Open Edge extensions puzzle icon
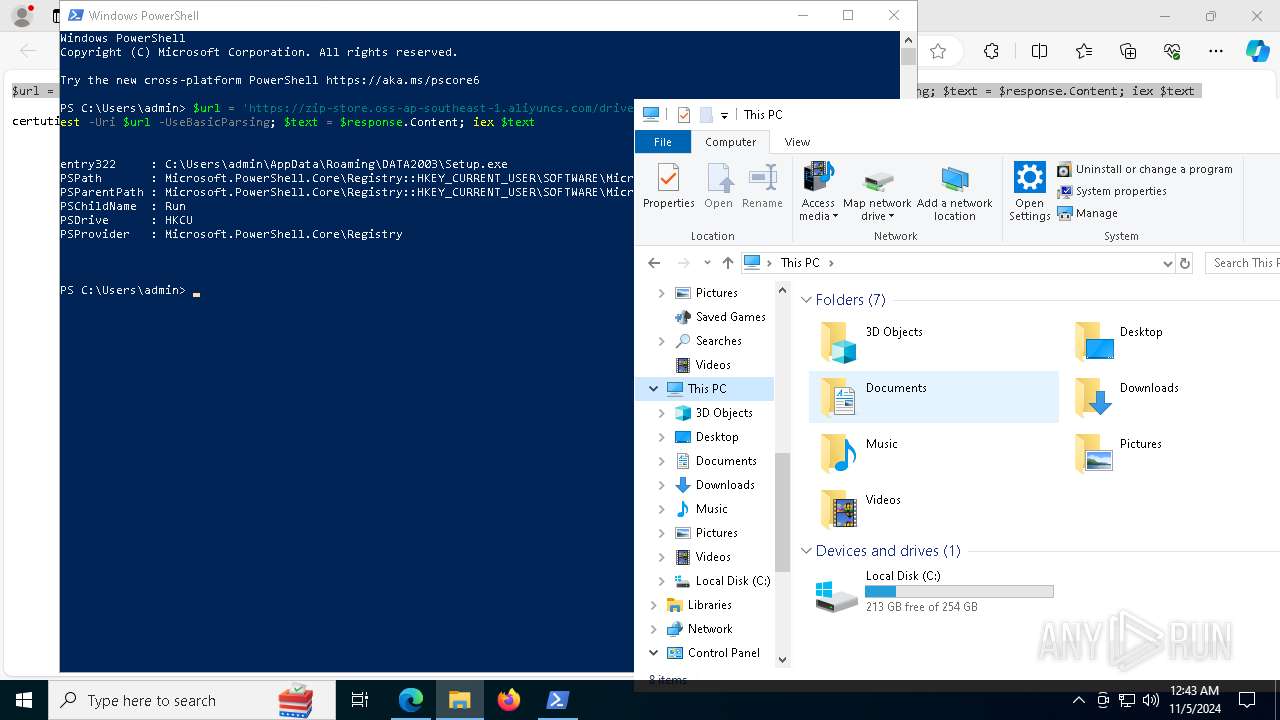The width and height of the screenshot is (1280, 720). [991, 51]
